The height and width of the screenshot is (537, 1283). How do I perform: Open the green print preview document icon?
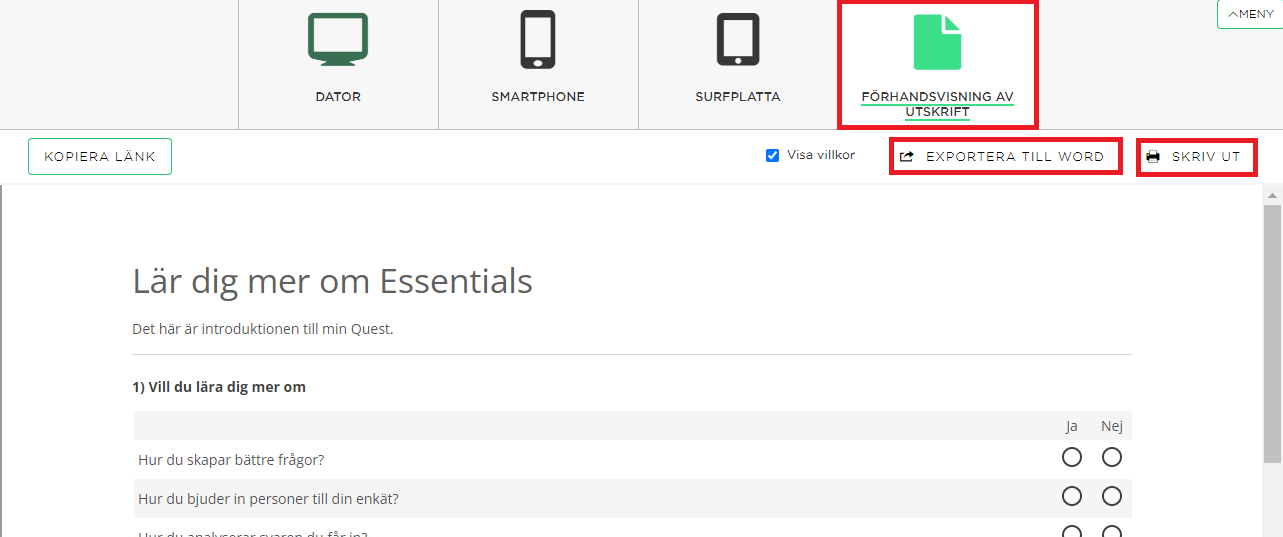pos(937,42)
